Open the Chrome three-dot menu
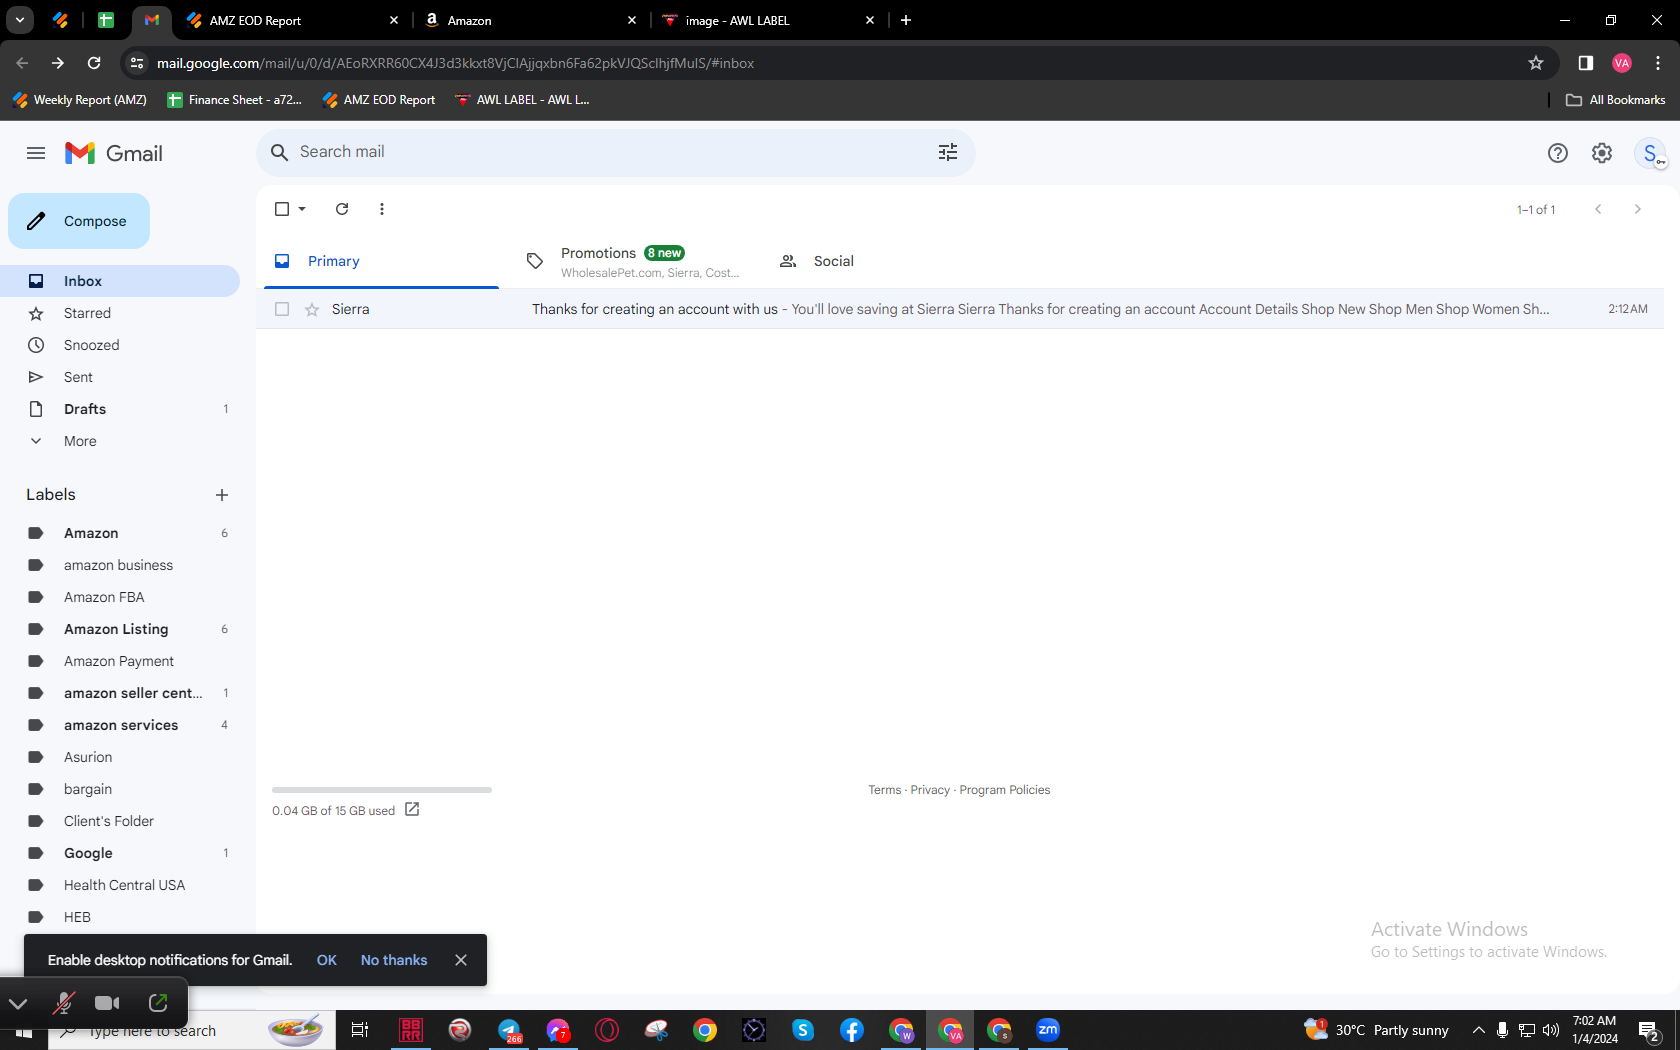The width and height of the screenshot is (1680, 1050). [x=1658, y=63]
